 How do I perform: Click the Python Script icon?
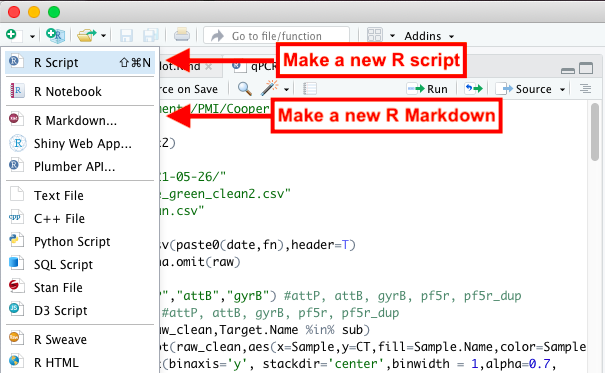point(17,240)
